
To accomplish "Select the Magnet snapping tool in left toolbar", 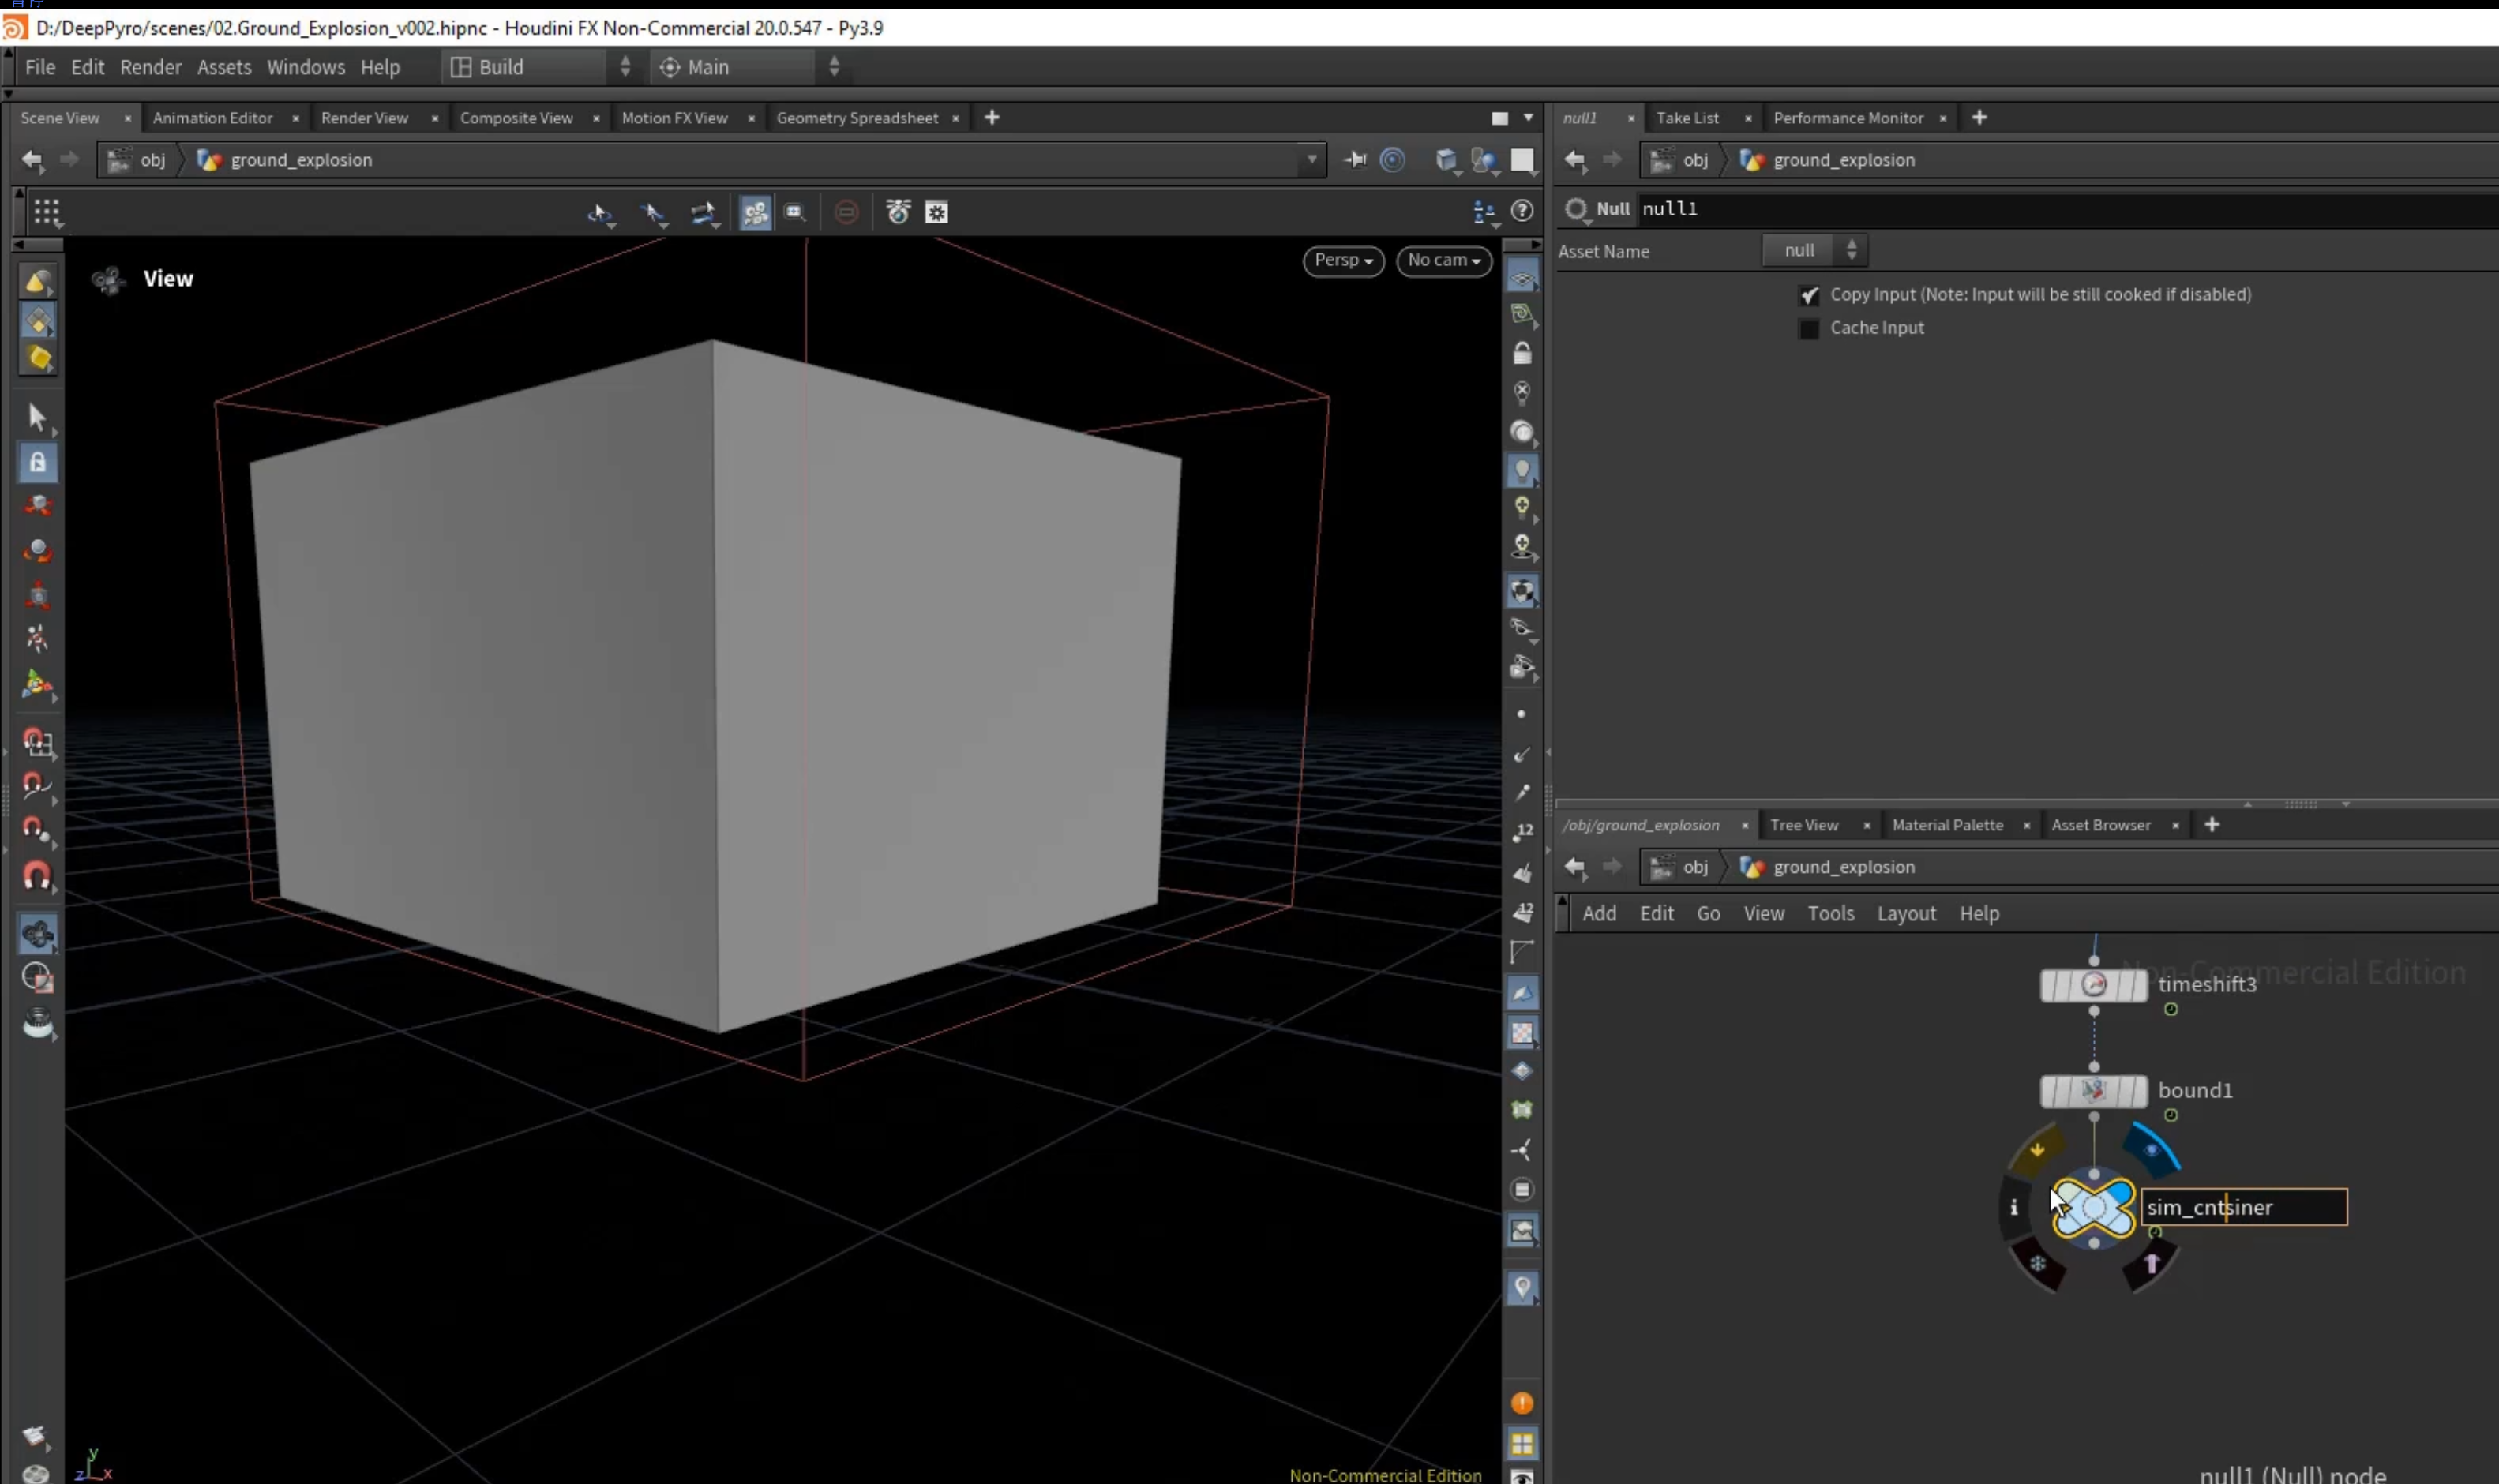I will pos(37,877).
